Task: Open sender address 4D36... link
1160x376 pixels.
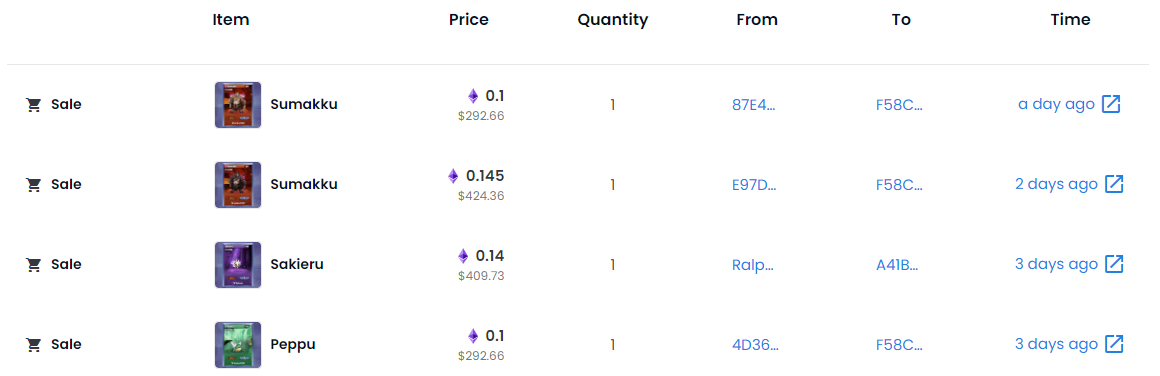Action: point(755,345)
